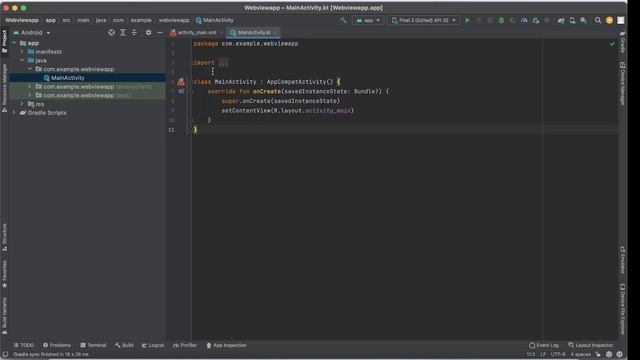640x360 pixels.
Task: Click the MainActivity class gutter icon
Action: point(181,82)
